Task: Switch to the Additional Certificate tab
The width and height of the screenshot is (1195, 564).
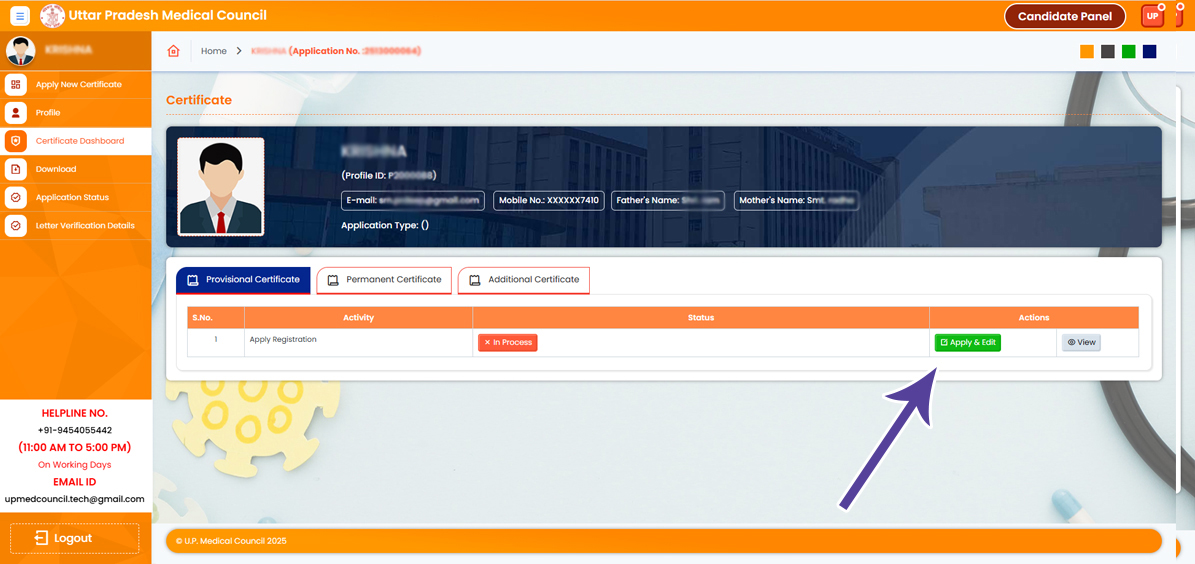Action: [x=523, y=280]
